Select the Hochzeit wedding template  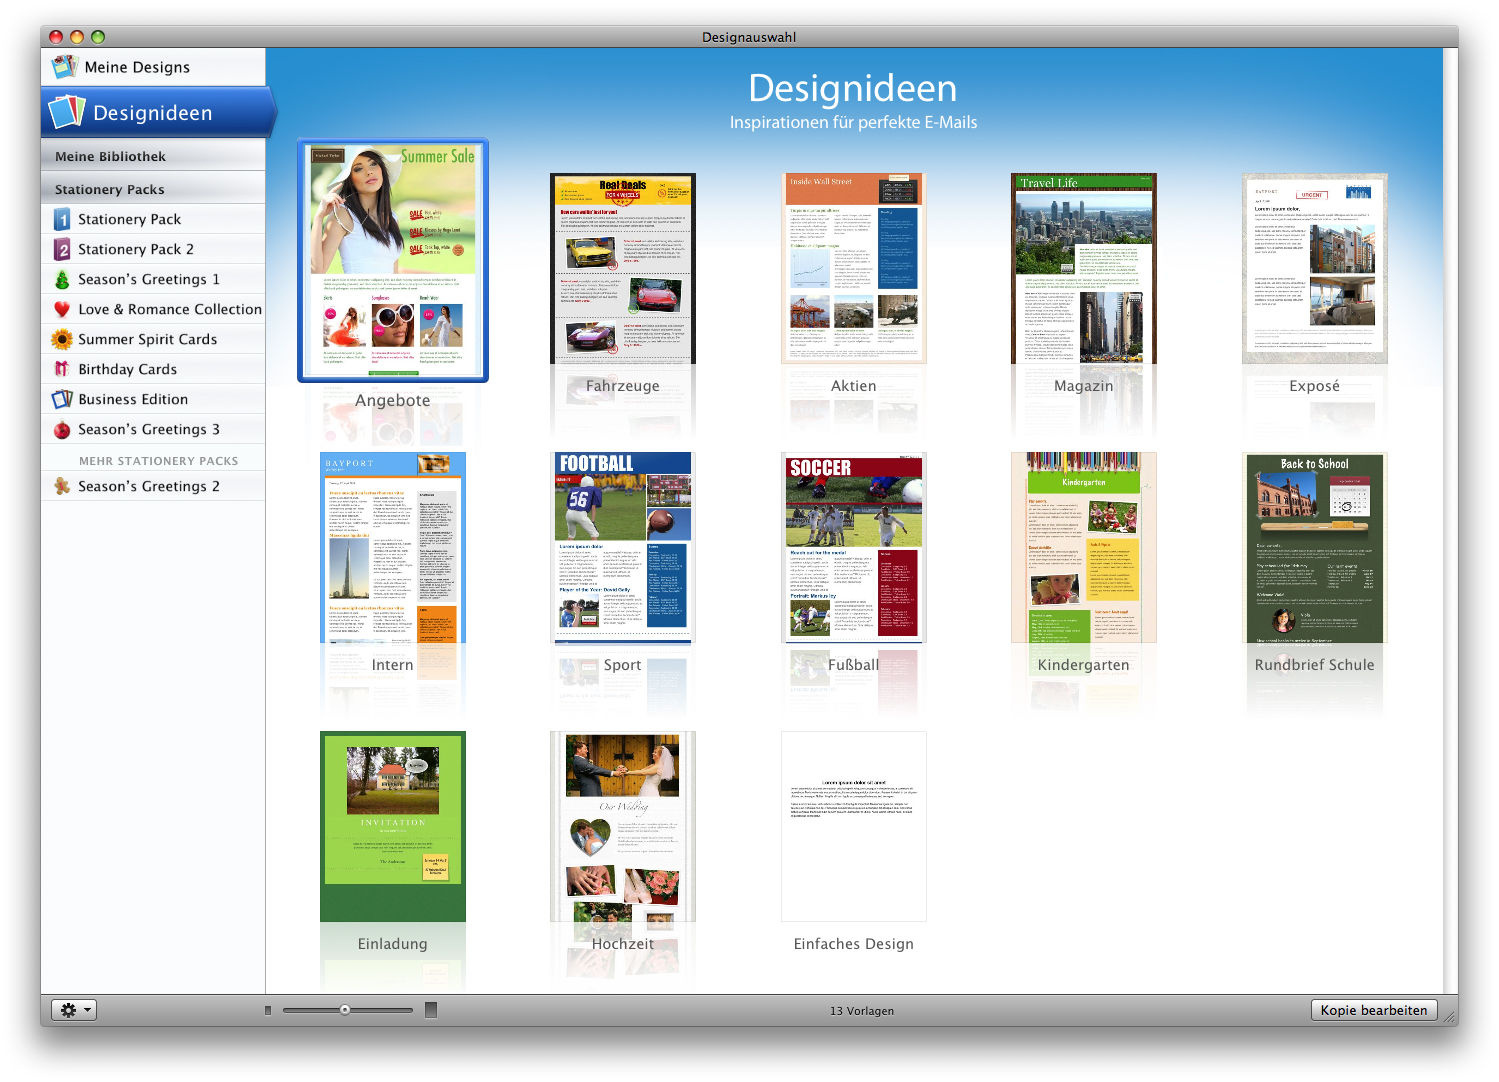pos(623,827)
